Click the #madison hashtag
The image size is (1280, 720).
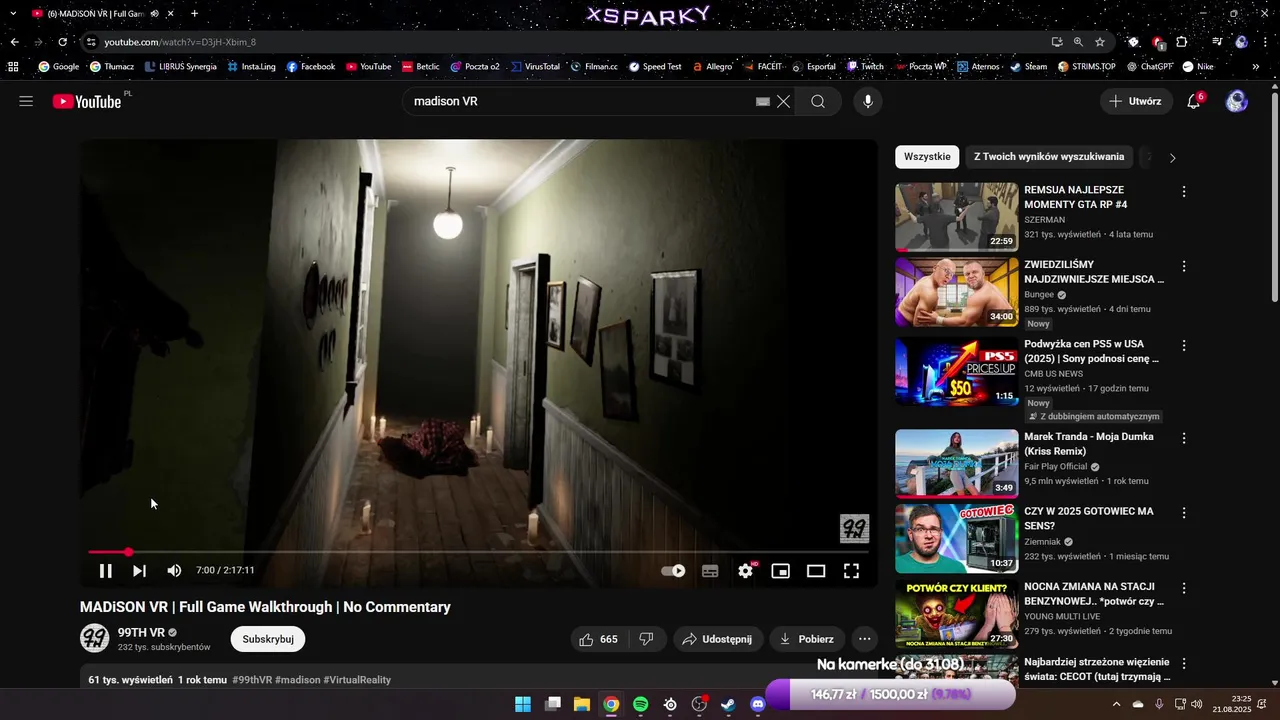click(298, 680)
